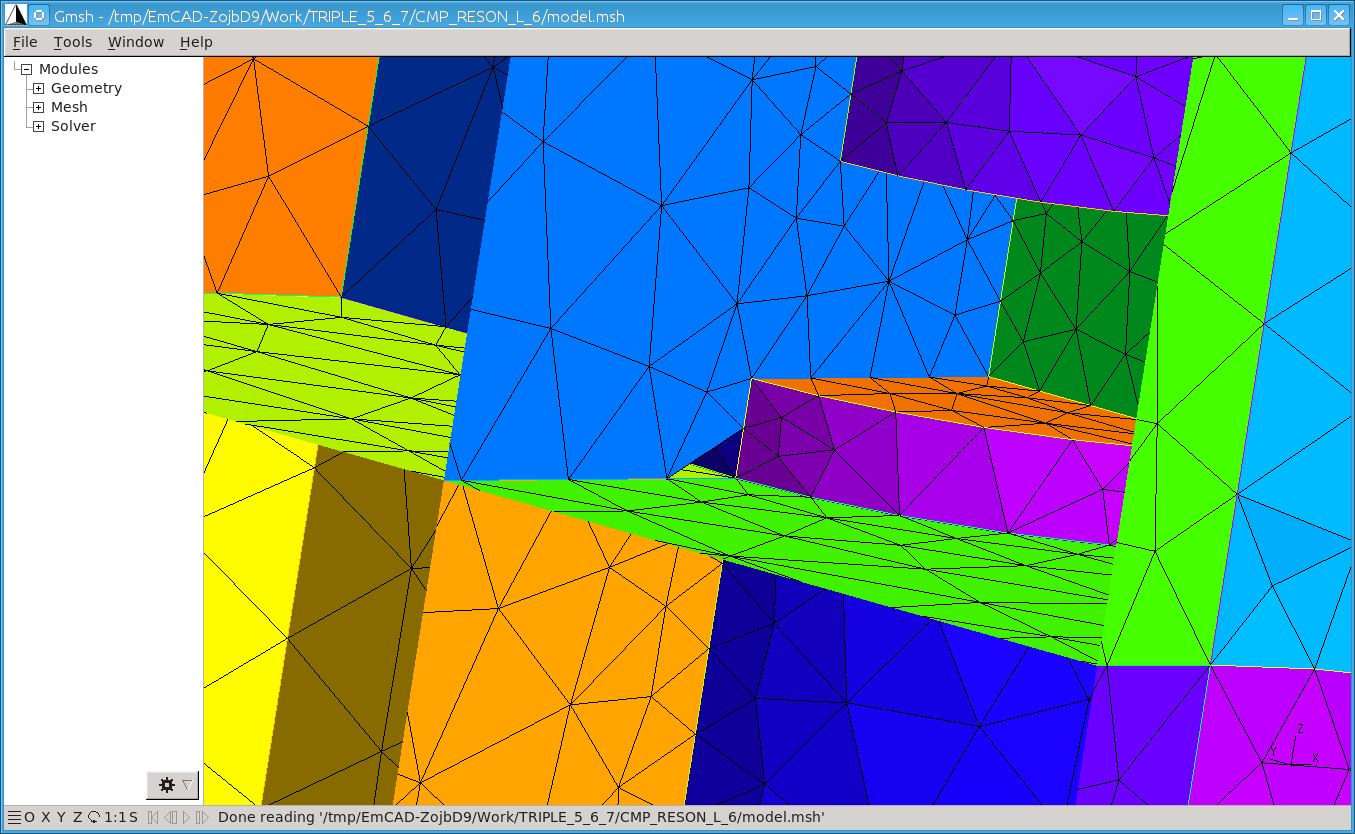Click the rotate view icon in status bar
The width and height of the screenshot is (1355, 834).
(x=94, y=817)
